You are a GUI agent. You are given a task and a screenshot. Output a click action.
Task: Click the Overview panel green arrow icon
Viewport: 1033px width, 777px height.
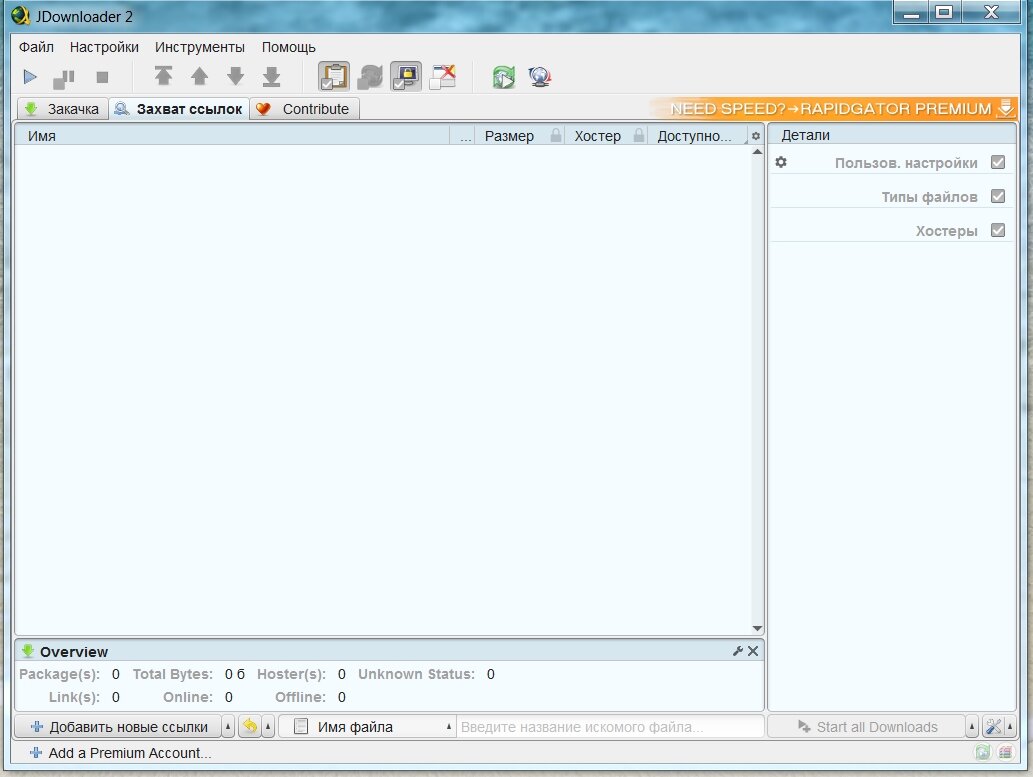[x=28, y=651]
